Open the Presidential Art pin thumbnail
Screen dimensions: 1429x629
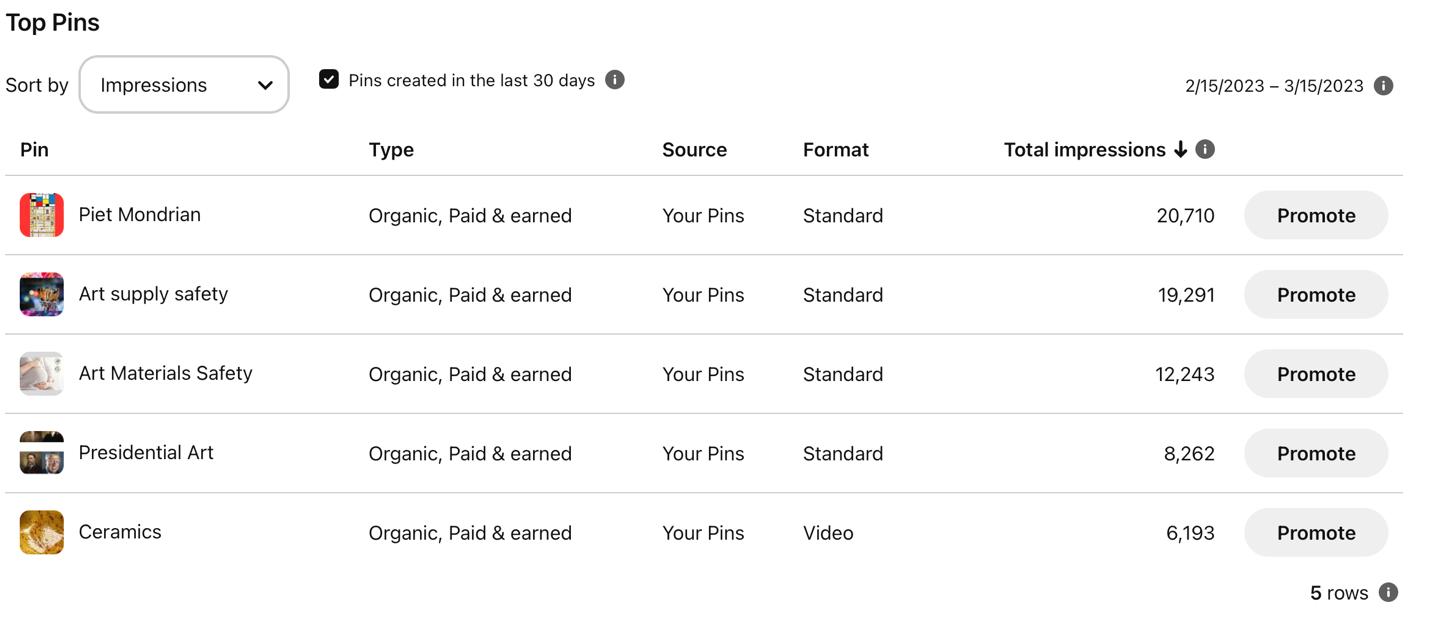point(42,453)
